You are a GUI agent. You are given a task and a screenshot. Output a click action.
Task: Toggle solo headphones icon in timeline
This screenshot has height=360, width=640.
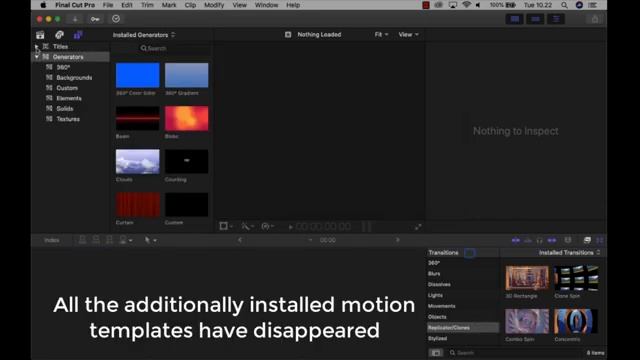coord(540,240)
